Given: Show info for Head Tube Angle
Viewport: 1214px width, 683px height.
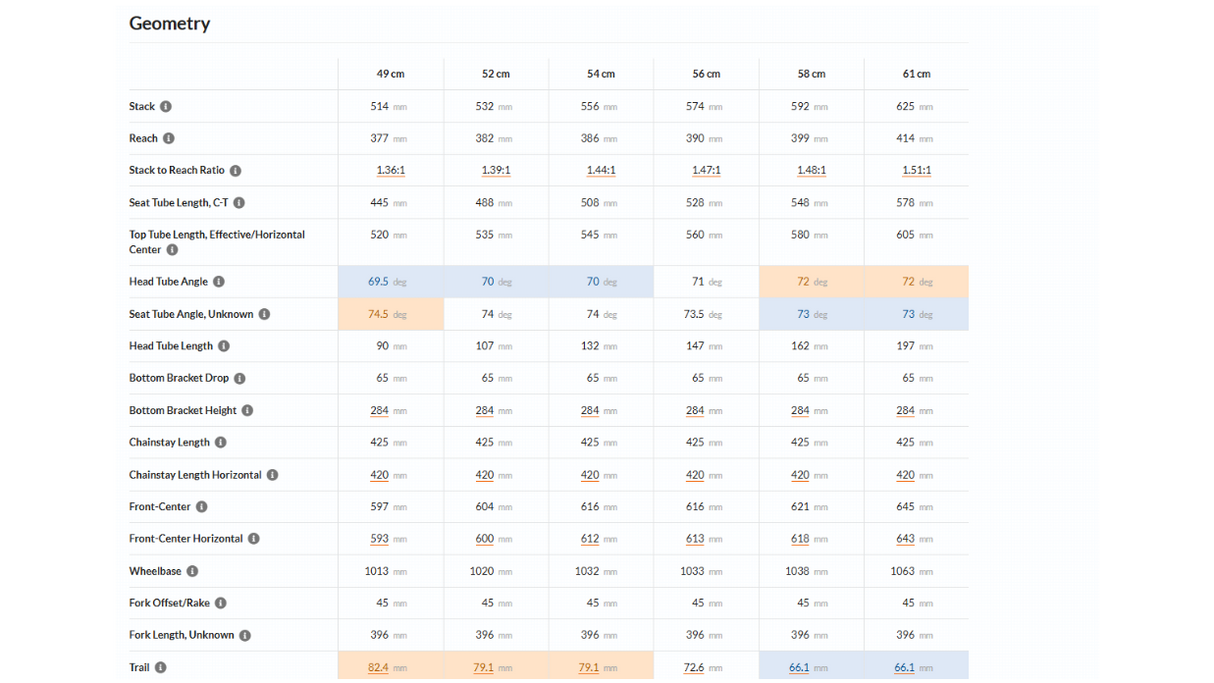Looking at the screenshot, I should coord(219,282).
